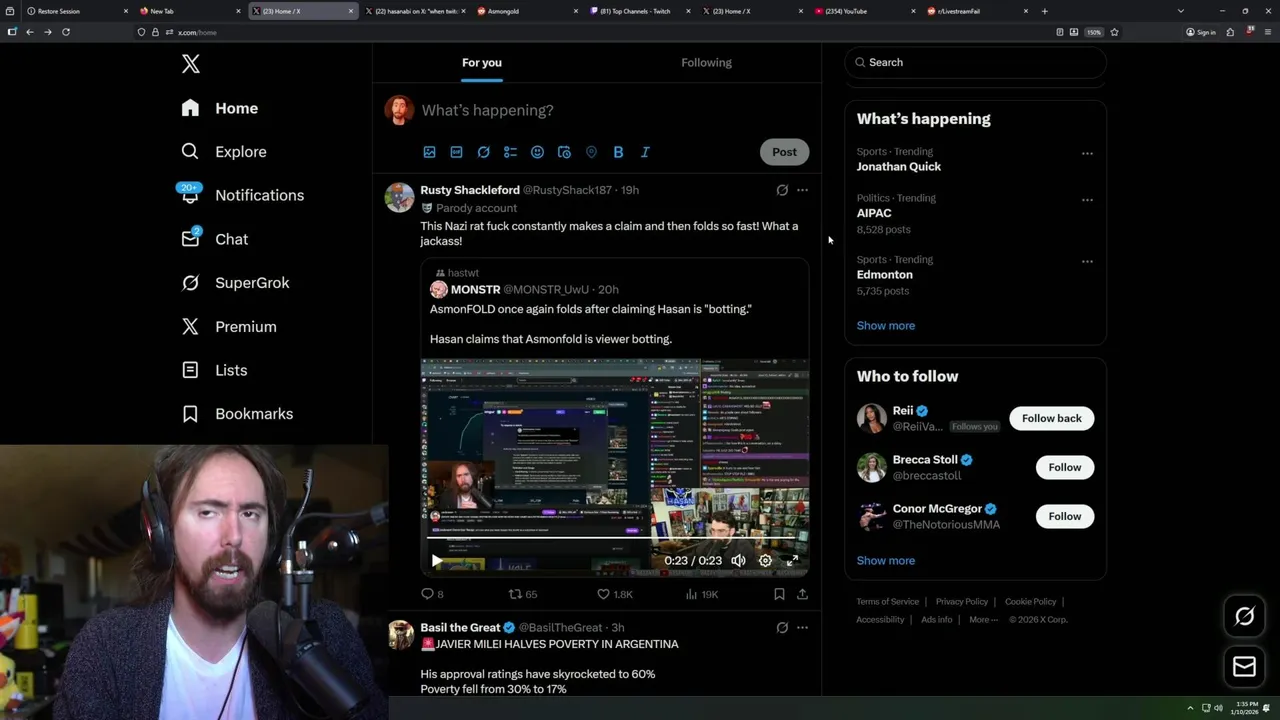Screen dimensions: 1280x720
Task: View analytics of the 19K views post
Action: (702, 594)
